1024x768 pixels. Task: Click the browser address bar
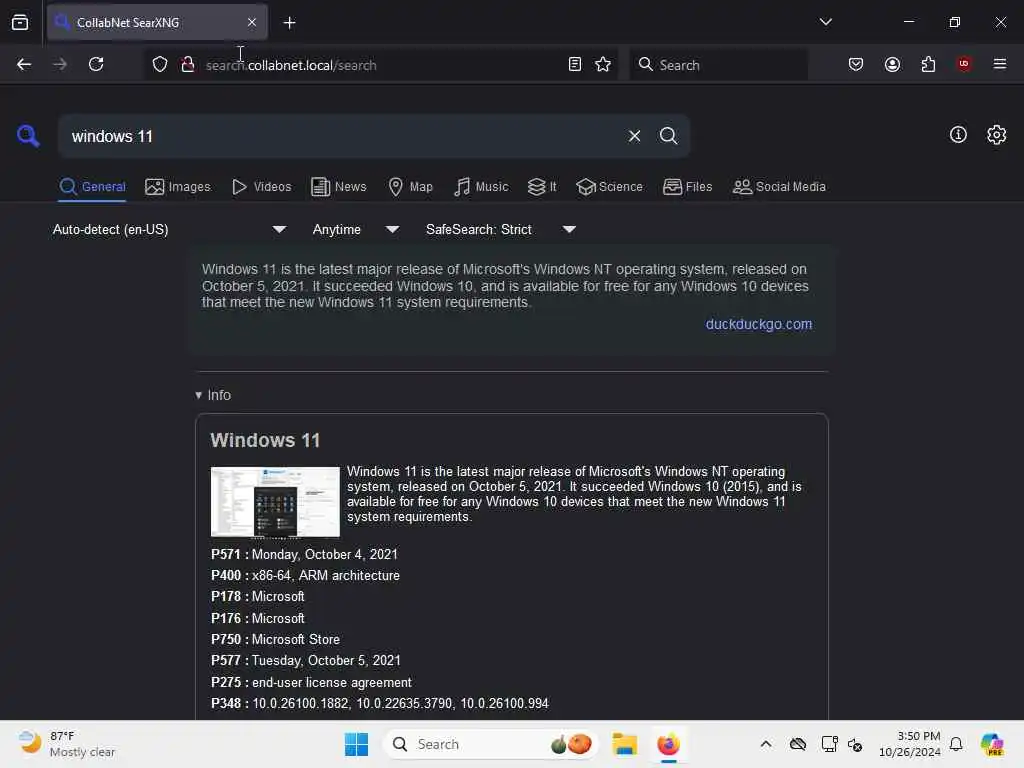click(382, 65)
